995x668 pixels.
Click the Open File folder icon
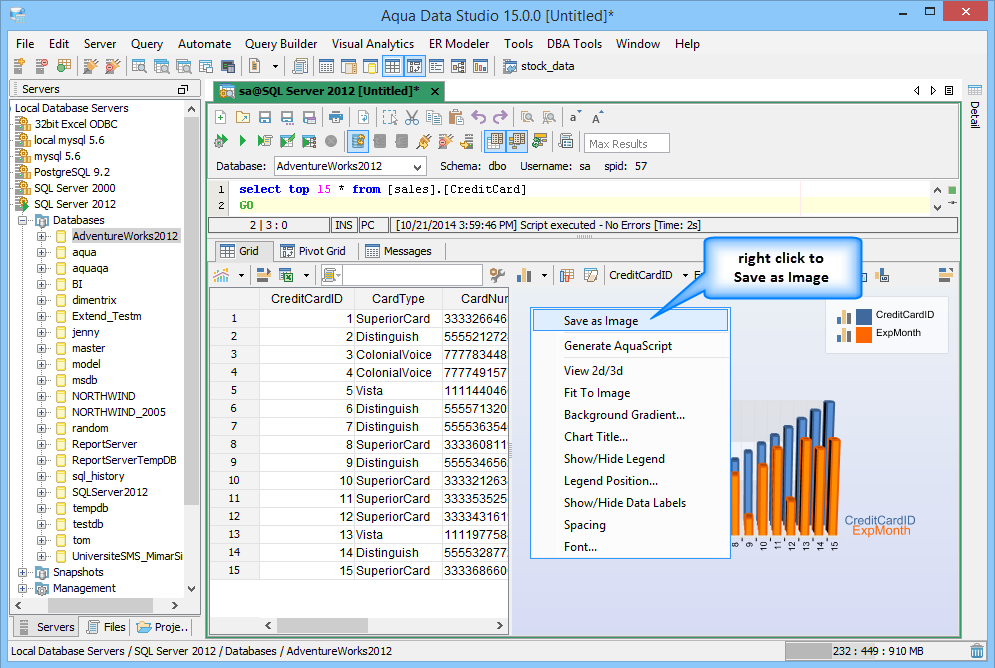(x=242, y=117)
